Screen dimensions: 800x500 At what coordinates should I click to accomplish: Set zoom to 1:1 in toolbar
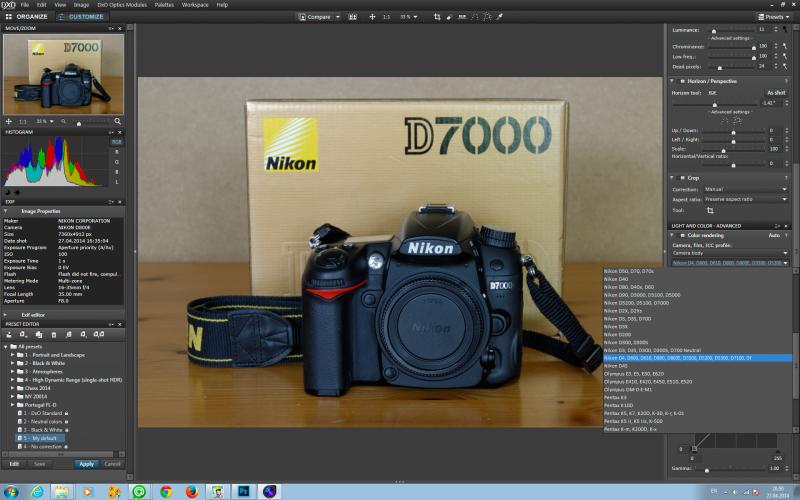[387, 17]
